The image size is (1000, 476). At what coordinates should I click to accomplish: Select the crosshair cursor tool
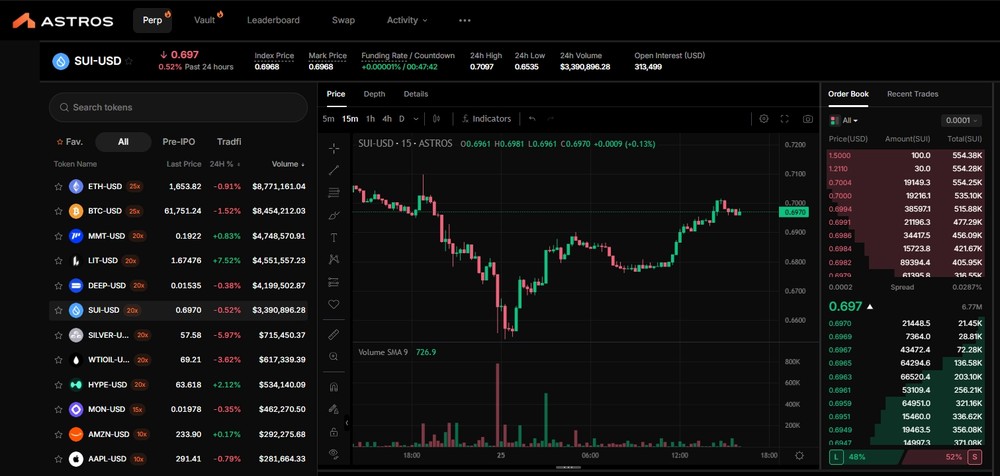click(x=334, y=148)
